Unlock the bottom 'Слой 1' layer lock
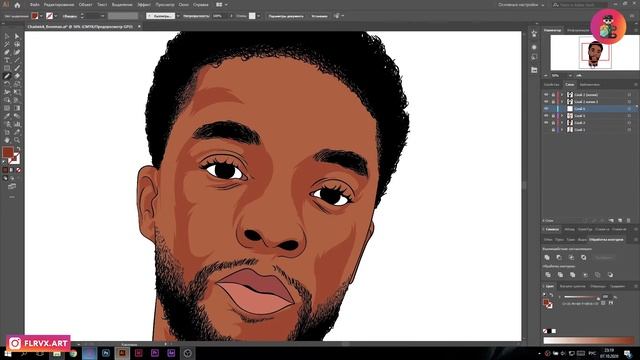The width and height of the screenshot is (640, 360). point(553,130)
